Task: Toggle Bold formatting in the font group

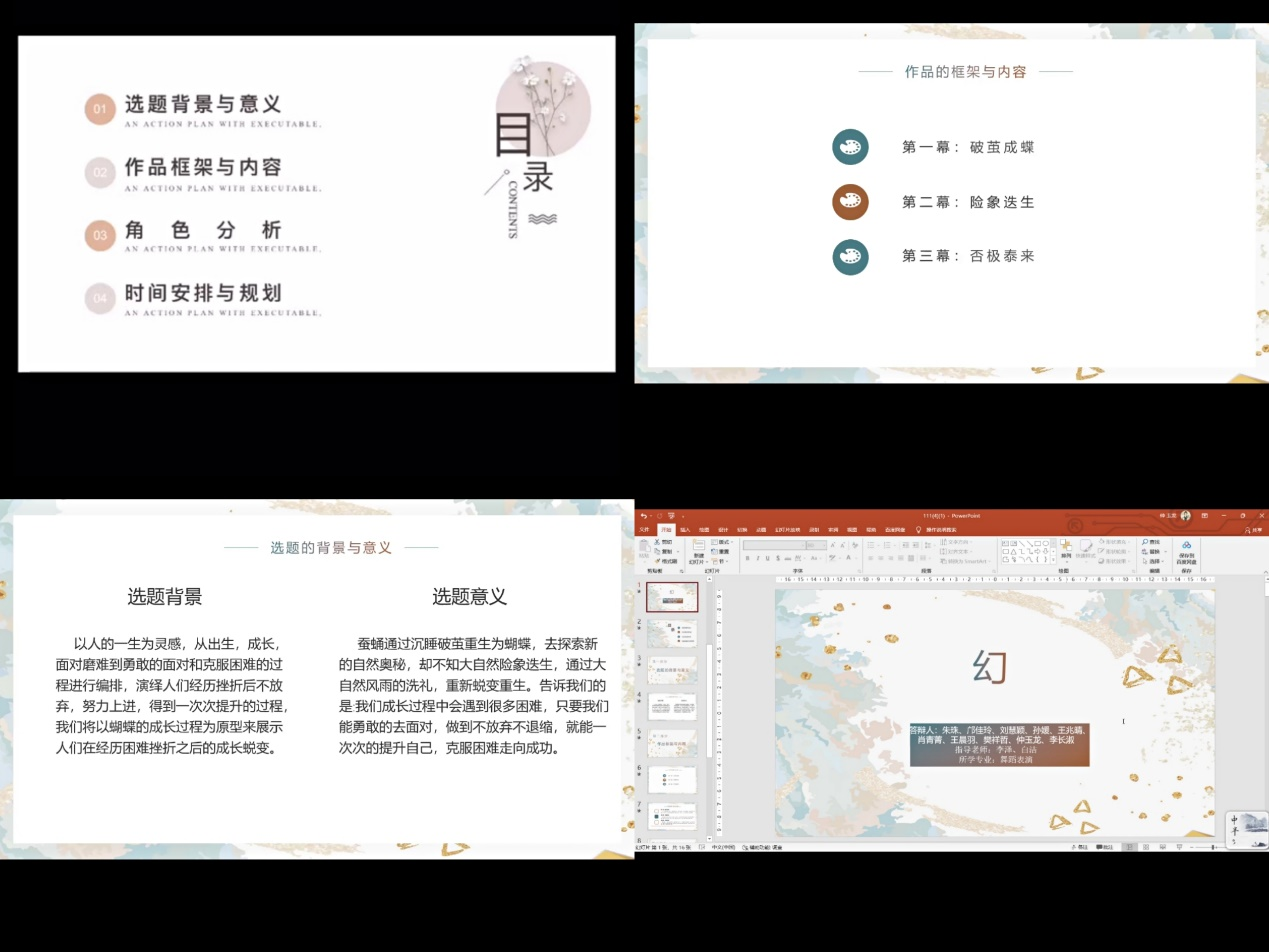Action: [746, 558]
